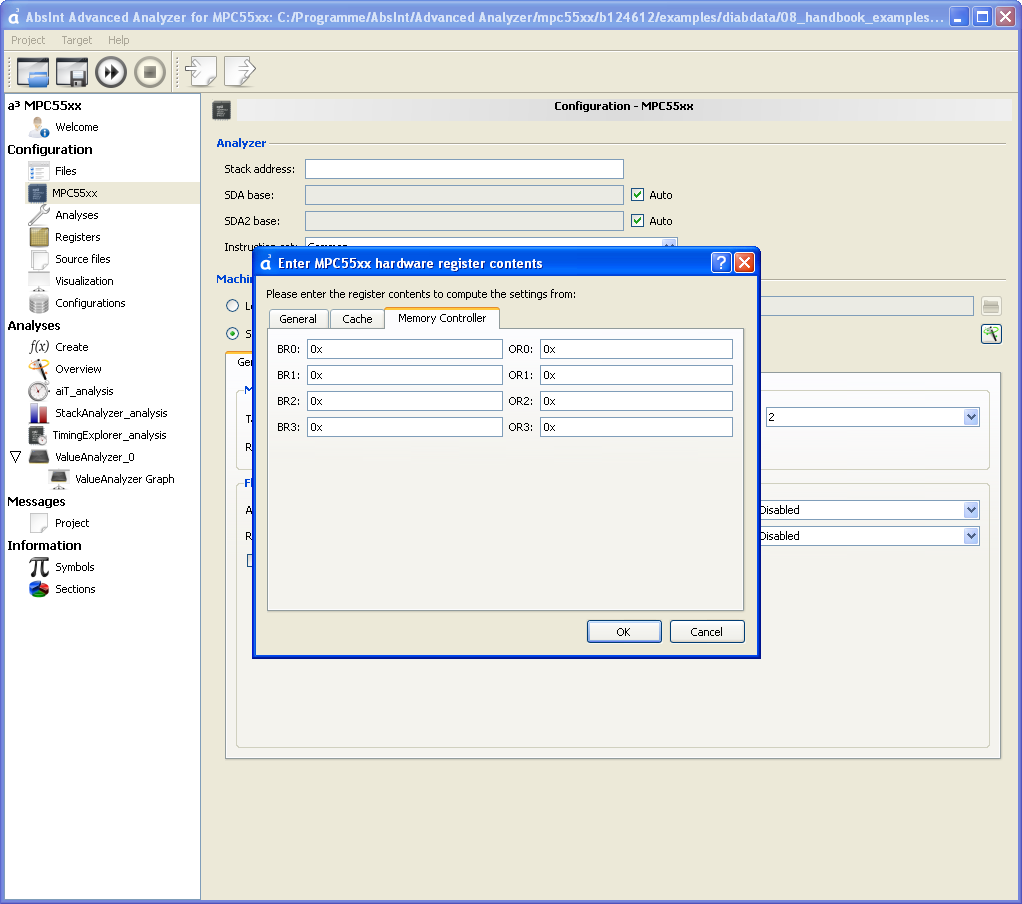Click the save project floppy icon

click(72, 72)
